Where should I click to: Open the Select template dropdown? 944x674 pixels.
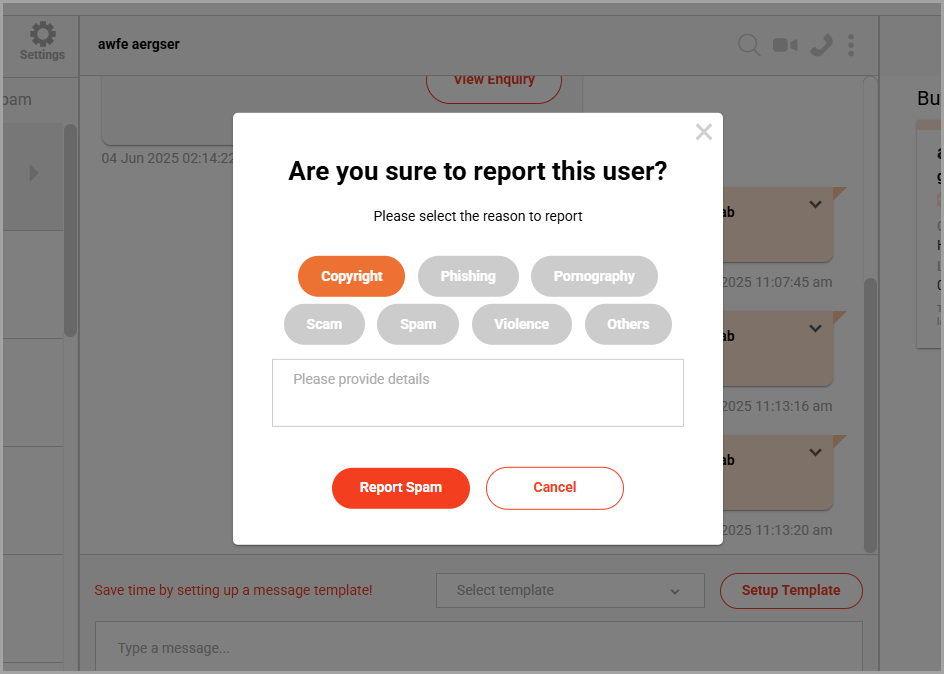click(x=570, y=590)
